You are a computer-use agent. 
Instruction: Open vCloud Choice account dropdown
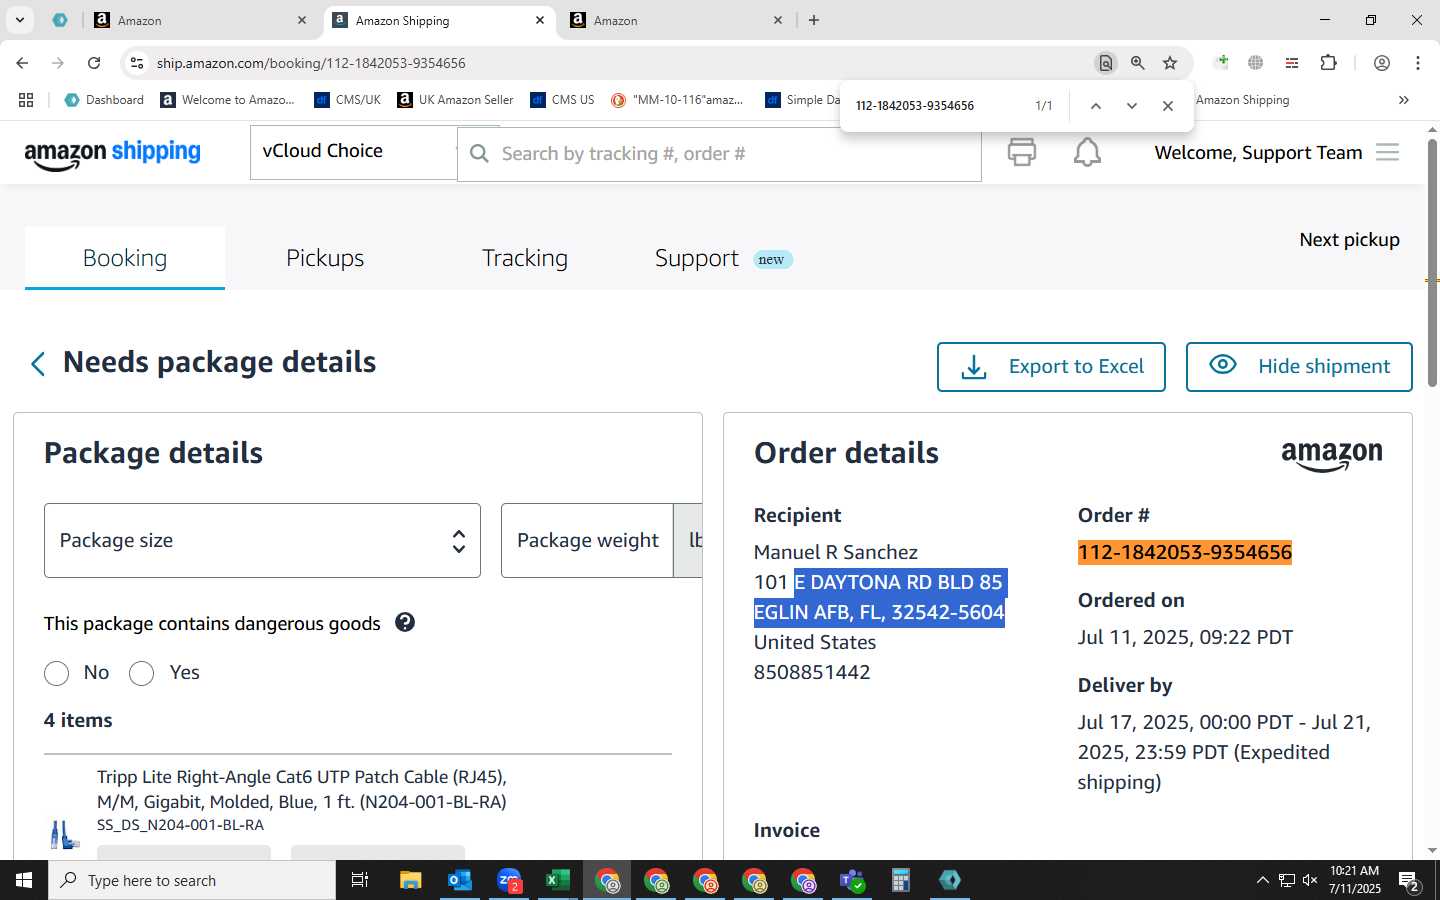tap(353, 152)
